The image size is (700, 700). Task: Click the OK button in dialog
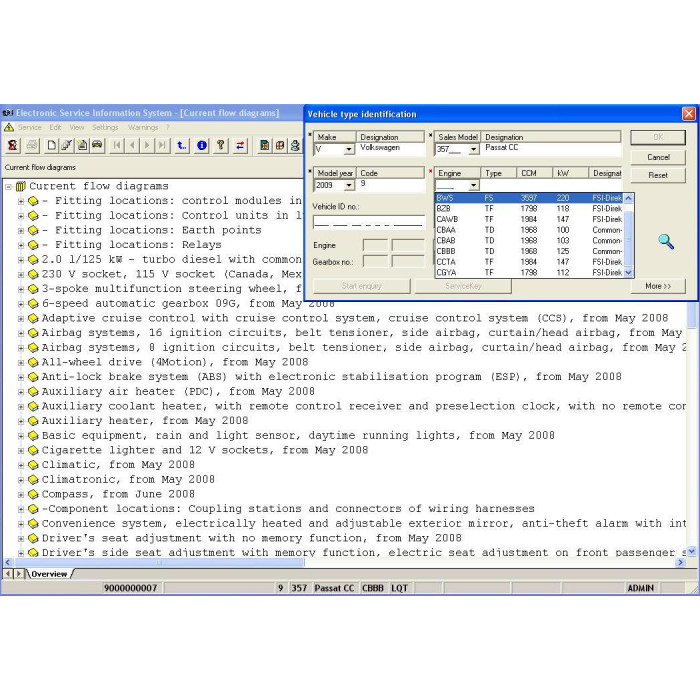pos(658,138)
